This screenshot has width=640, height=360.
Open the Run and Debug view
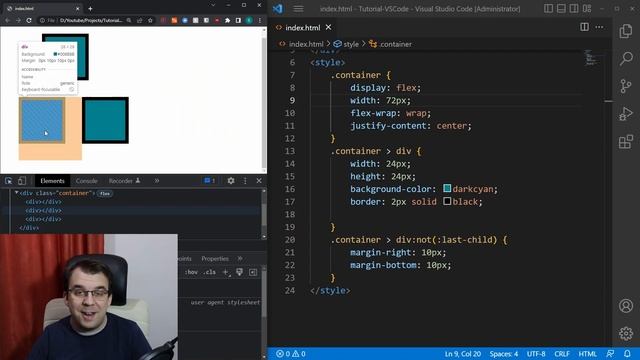pos(626,114)
